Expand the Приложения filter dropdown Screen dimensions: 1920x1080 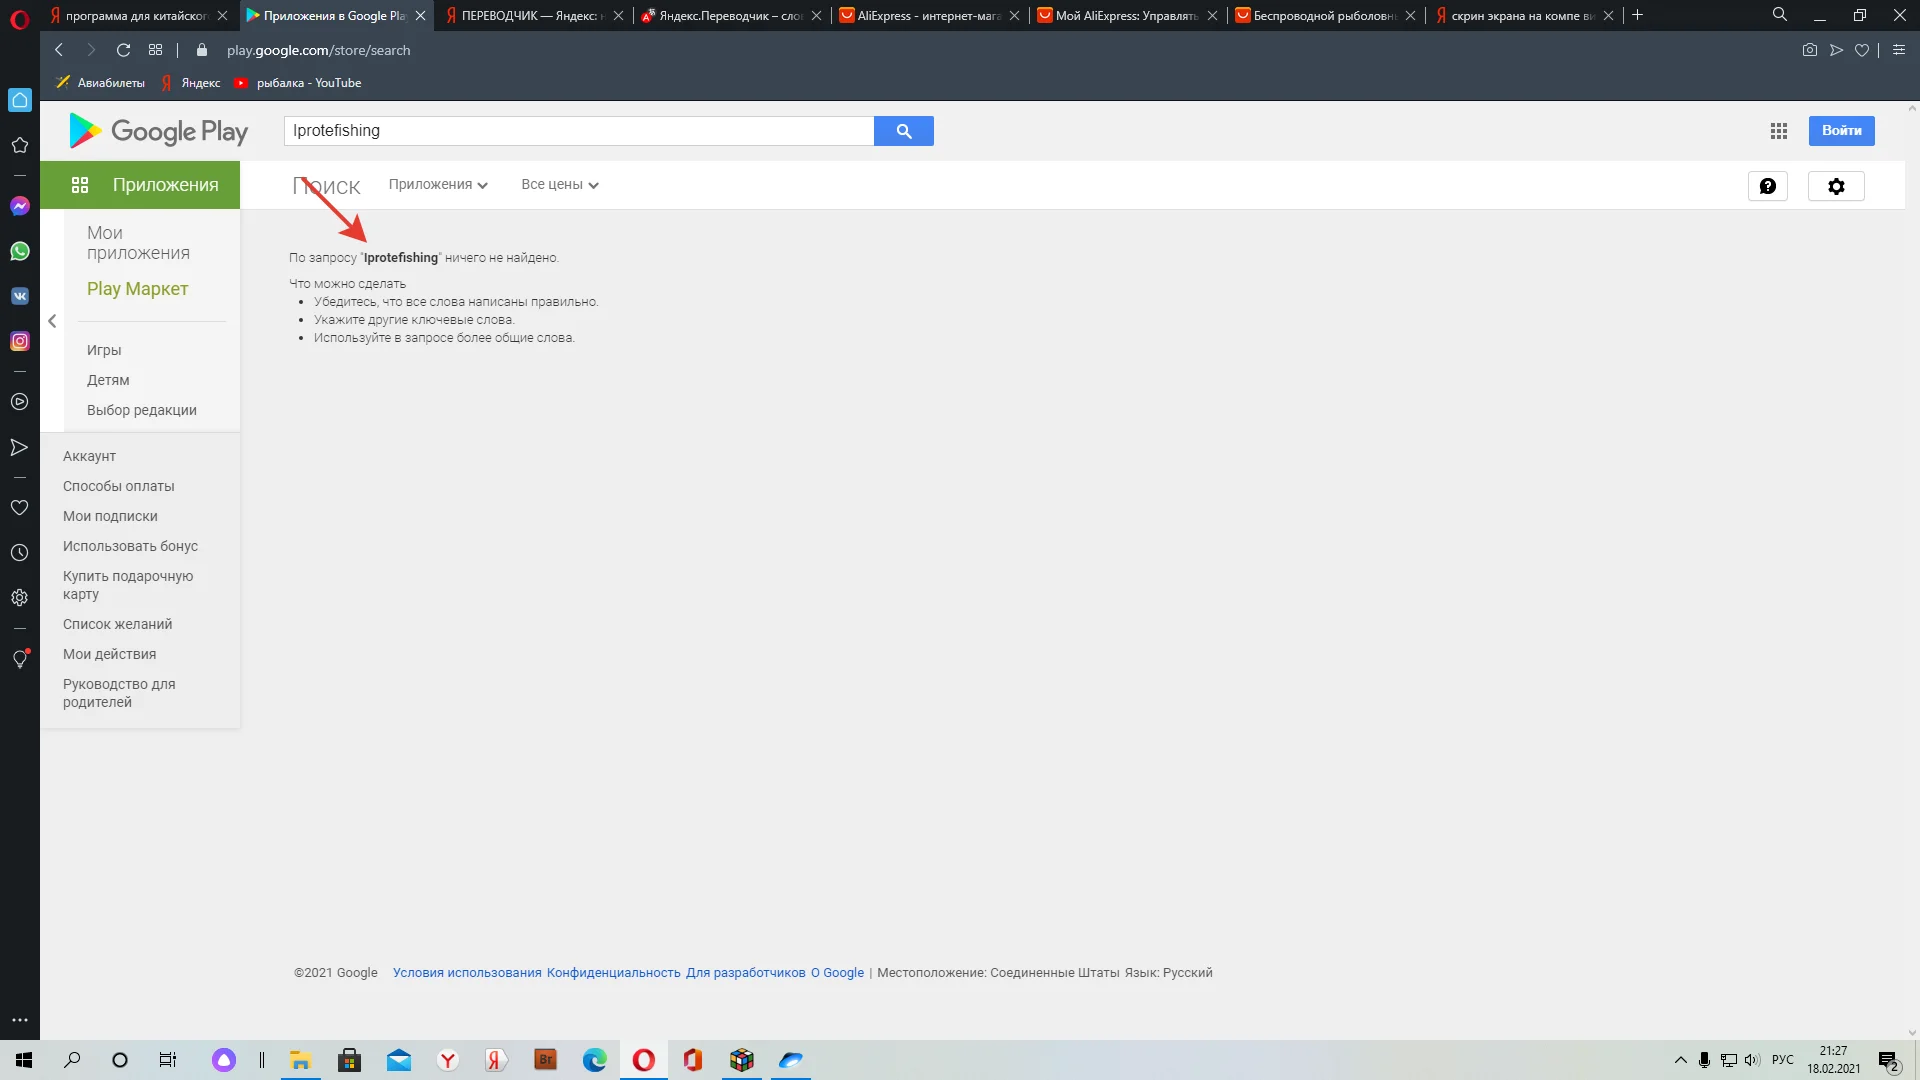(438, 185)
